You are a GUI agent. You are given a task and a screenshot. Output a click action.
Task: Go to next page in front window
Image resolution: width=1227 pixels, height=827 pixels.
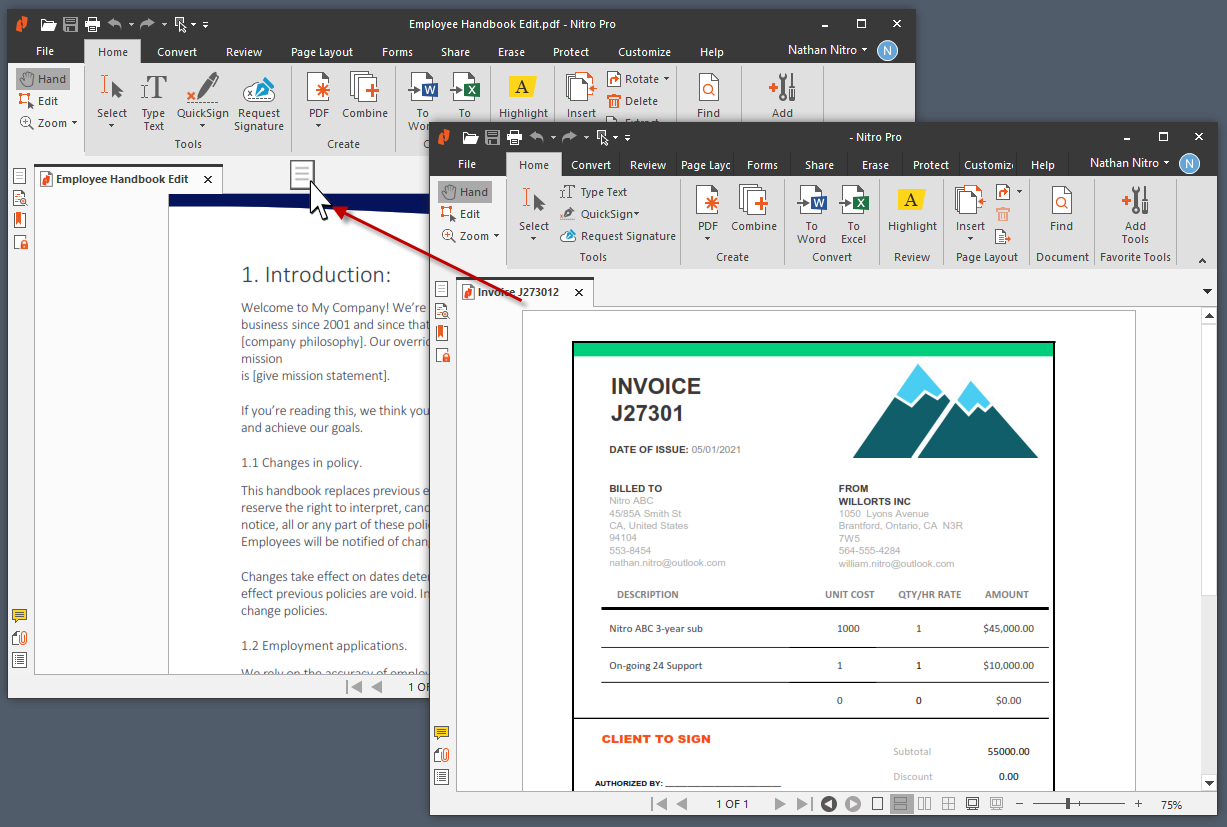click(x=779, y=804)
